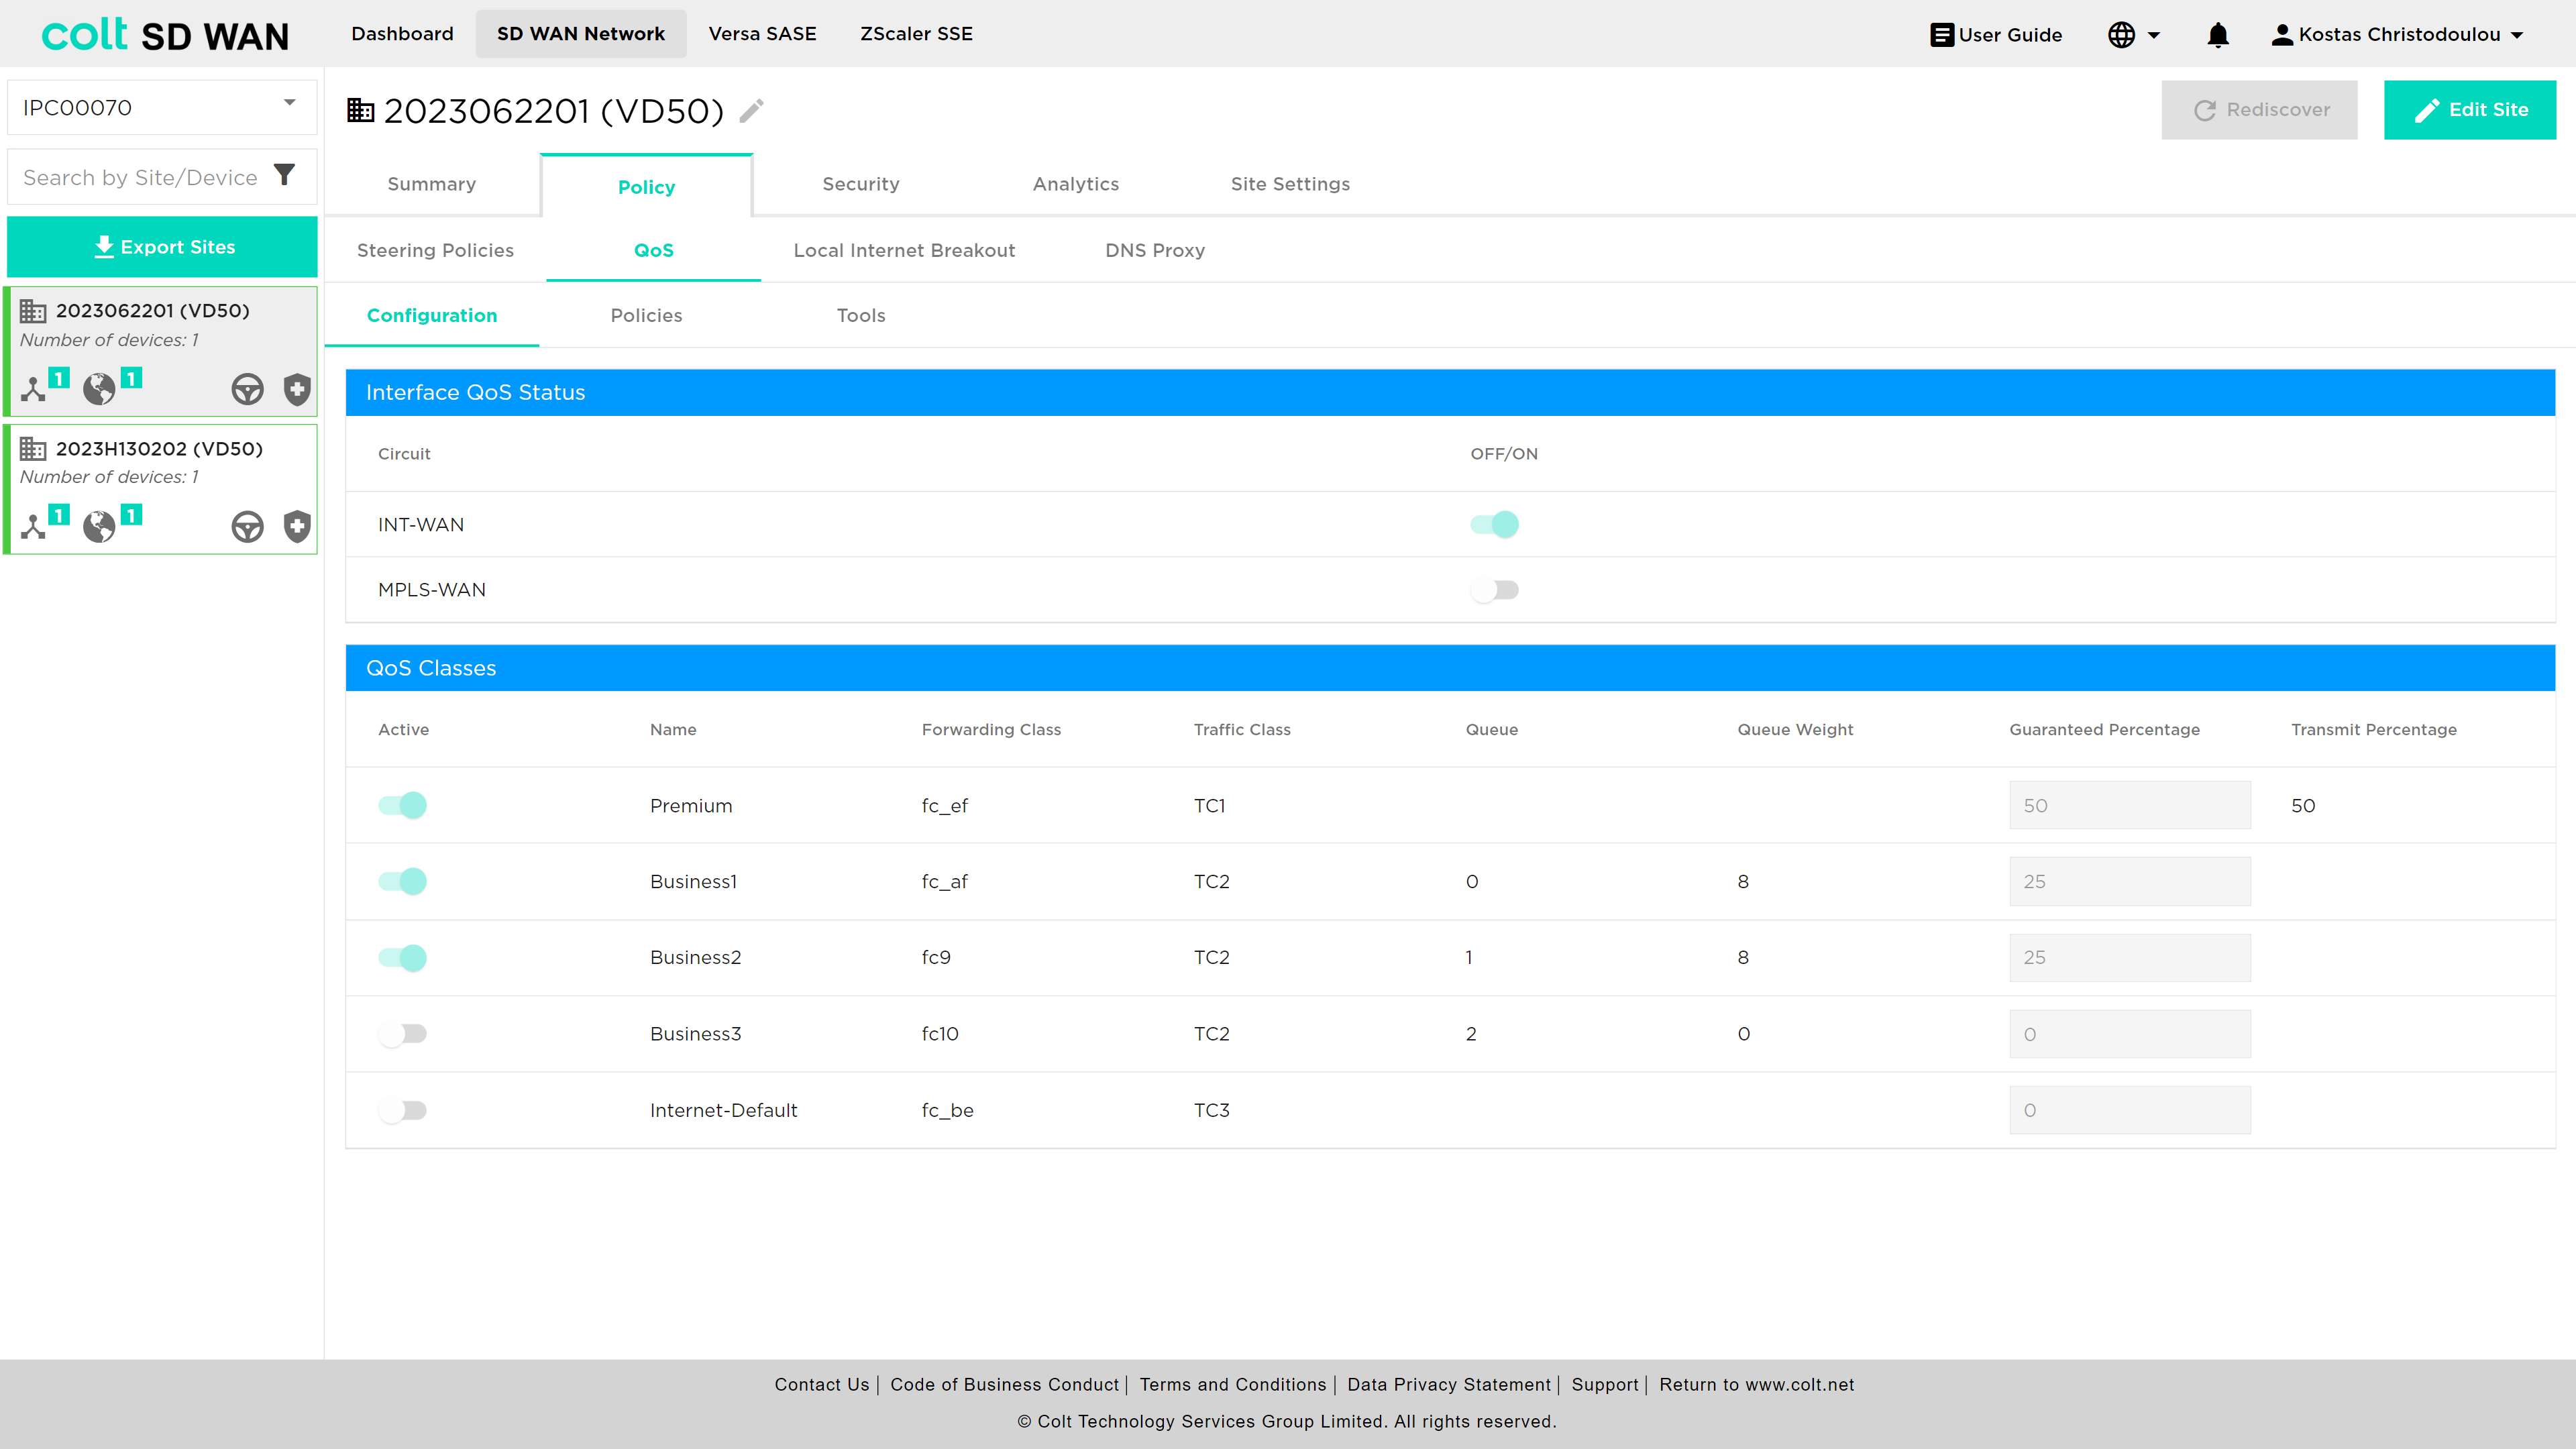This screenshot has height=1449, width=2576.
Task: Open the Support footer link
Action: (x=1605, y=1385)
